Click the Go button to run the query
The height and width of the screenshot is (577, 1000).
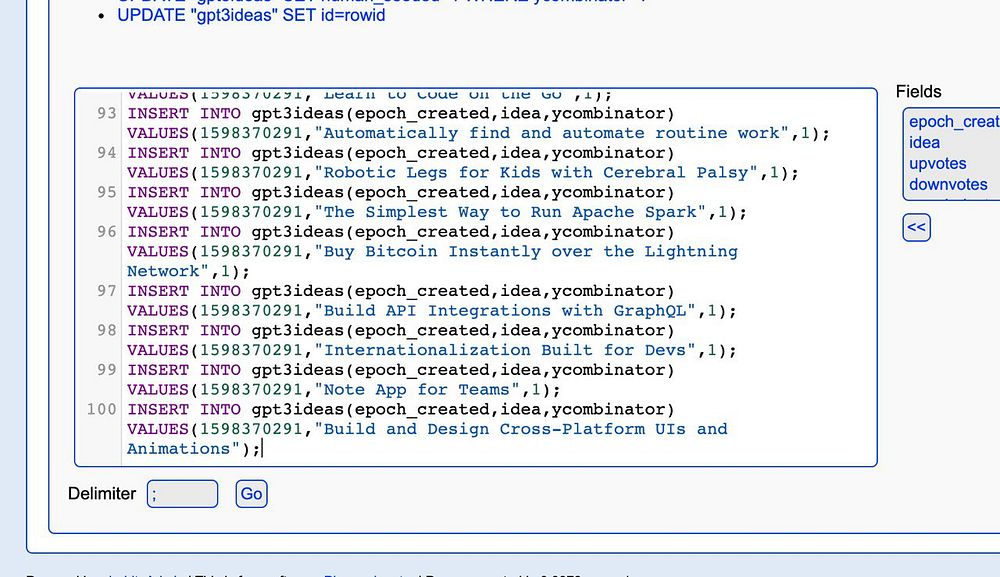click(x=251, y=494)
